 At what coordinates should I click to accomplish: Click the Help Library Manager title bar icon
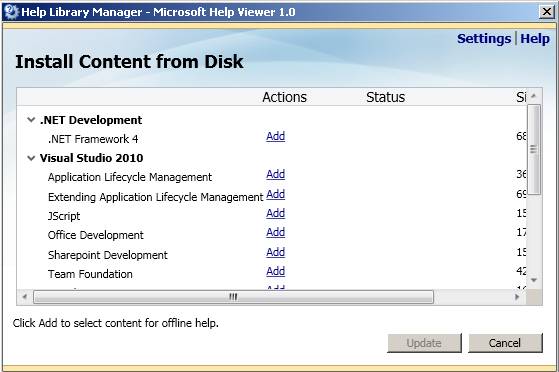coord(12,12)
